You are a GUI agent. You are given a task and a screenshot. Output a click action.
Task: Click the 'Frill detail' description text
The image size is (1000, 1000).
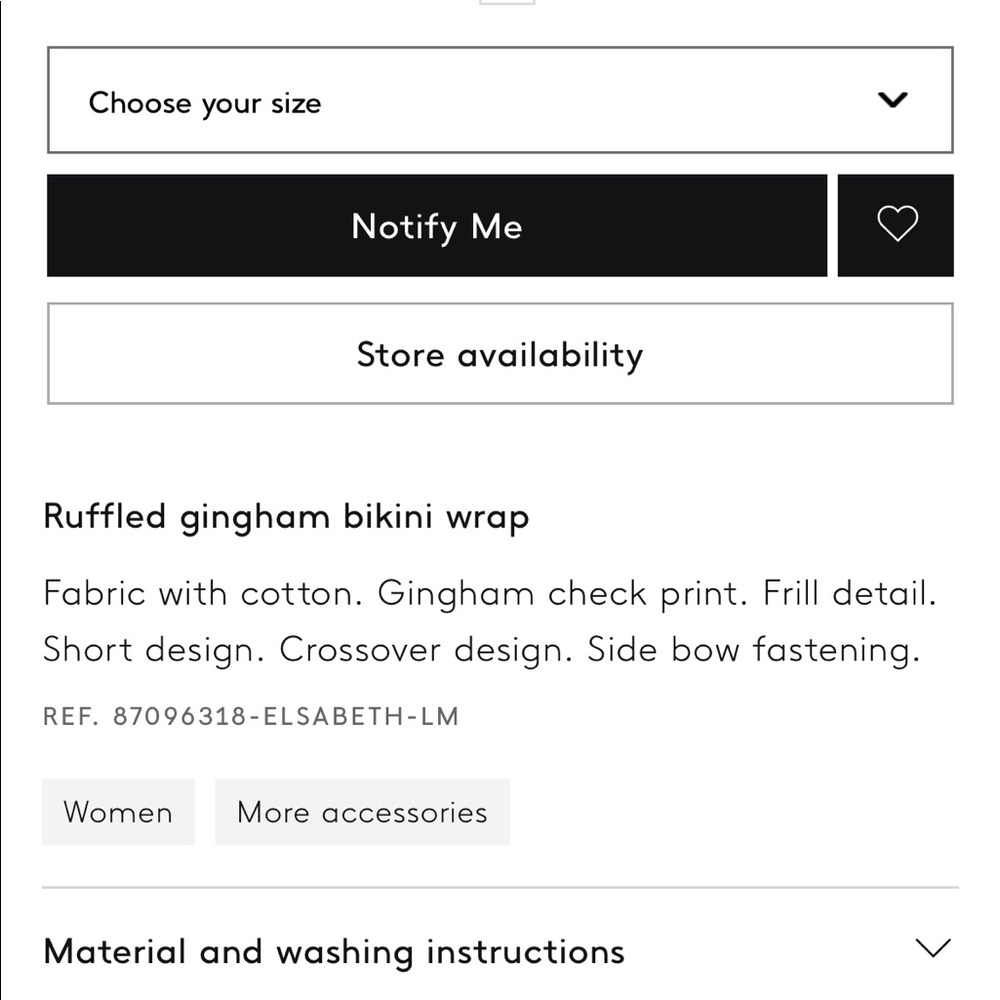849,594
